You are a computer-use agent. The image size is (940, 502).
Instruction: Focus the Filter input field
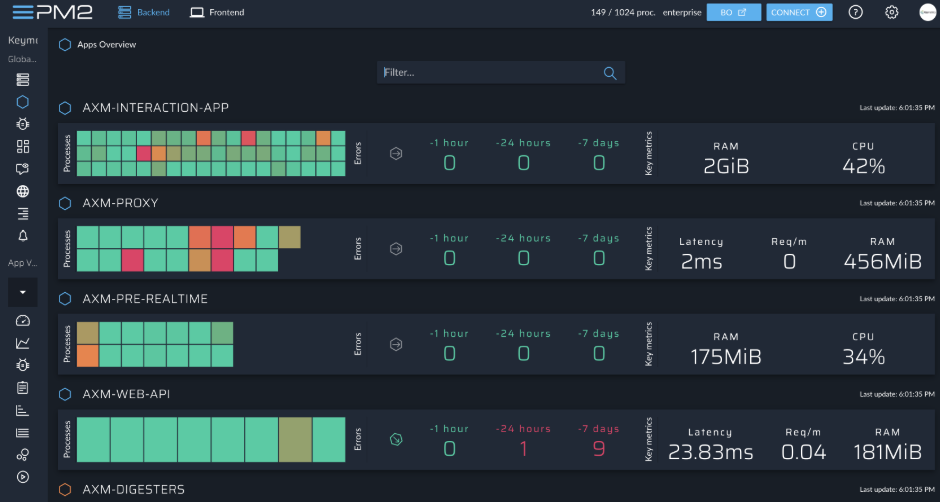(501, 73)
